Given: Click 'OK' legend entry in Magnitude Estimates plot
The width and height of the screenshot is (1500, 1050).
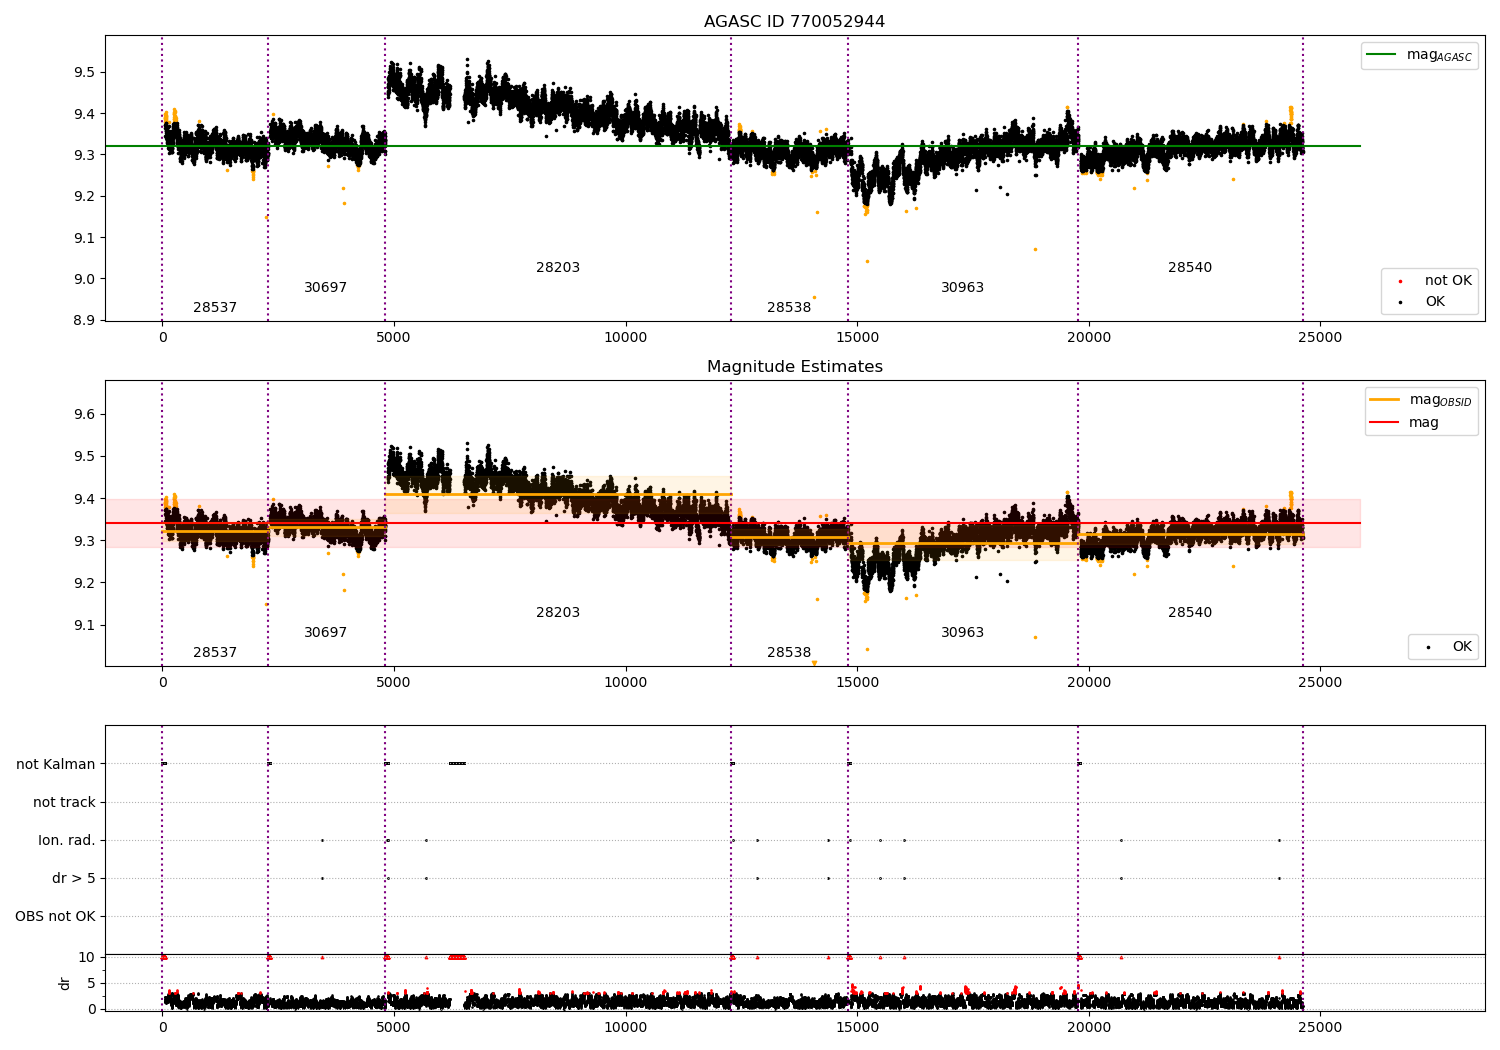Looking at the screenshot, I should coord(1462,647).
